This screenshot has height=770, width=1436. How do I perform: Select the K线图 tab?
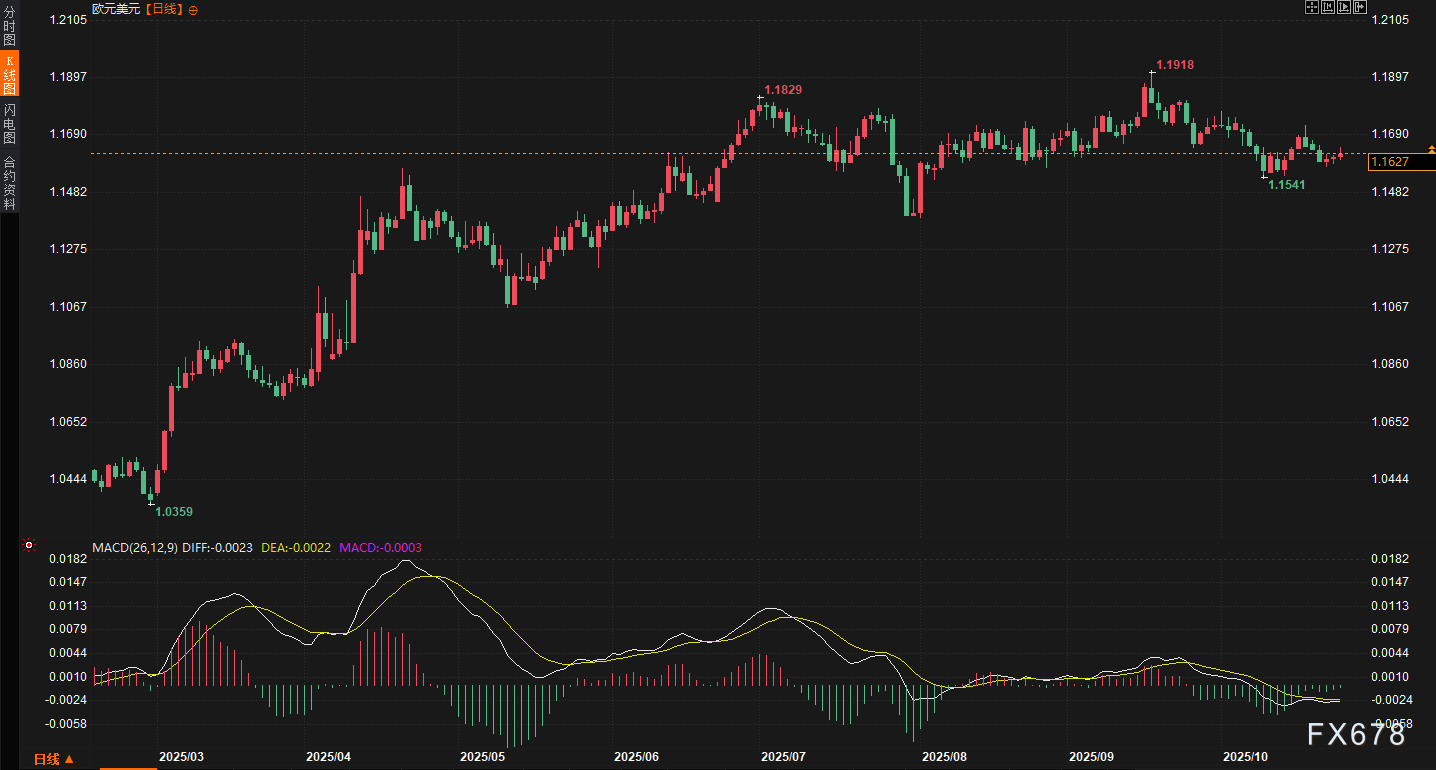pyautogui.click(x=9, y=75)
